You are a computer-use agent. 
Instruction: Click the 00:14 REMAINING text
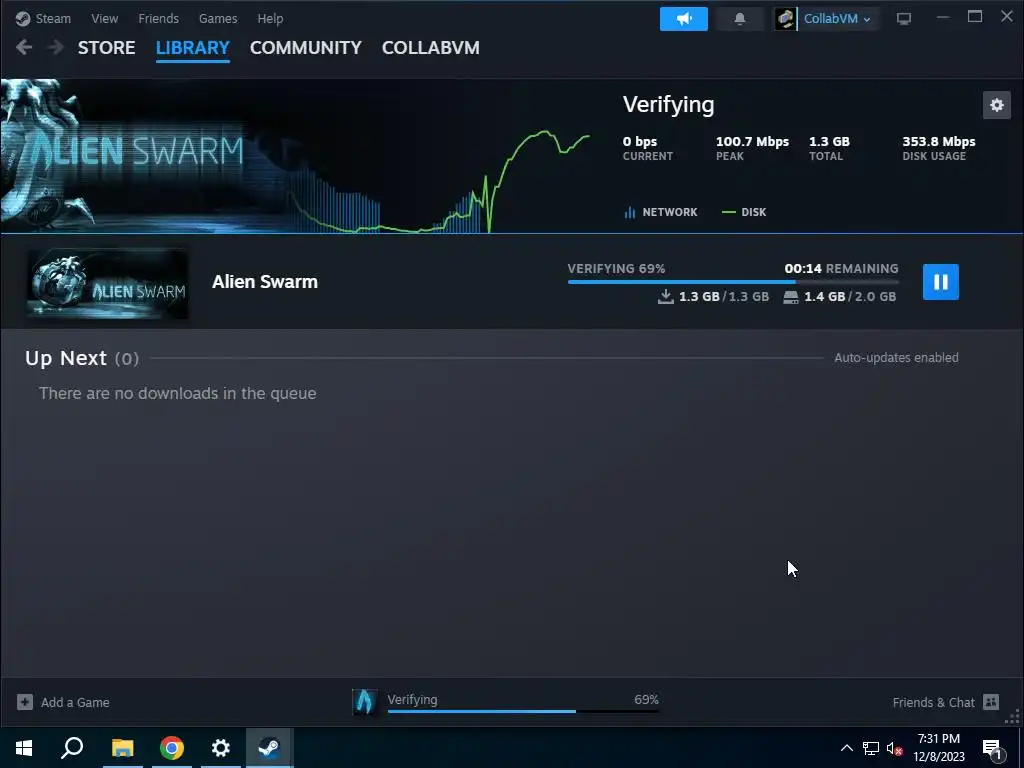(841, 268)
